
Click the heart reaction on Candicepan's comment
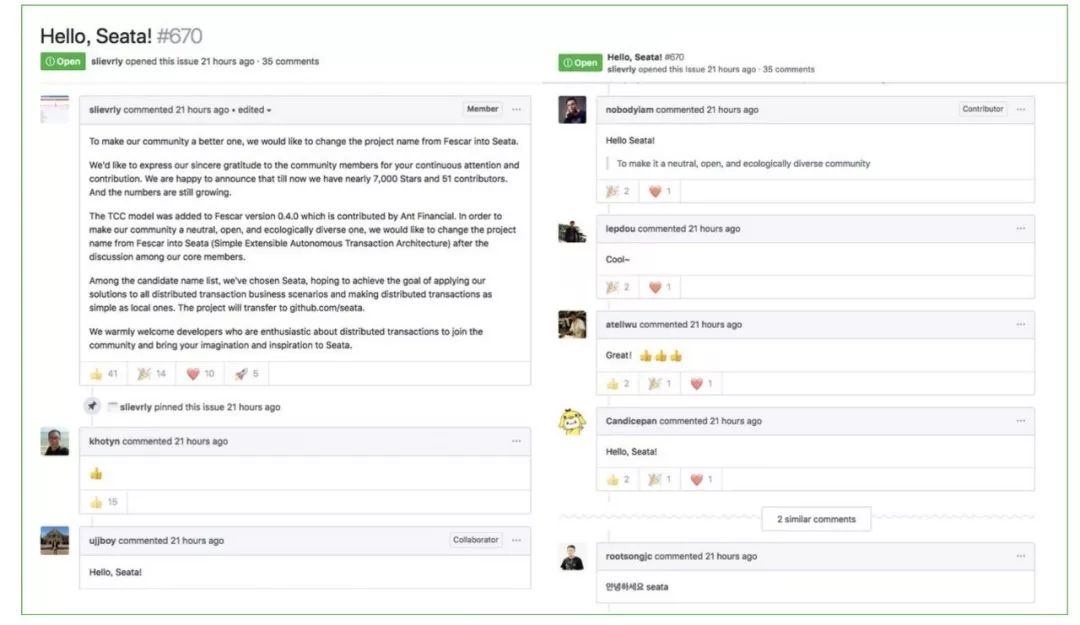[x=701, y=479]
